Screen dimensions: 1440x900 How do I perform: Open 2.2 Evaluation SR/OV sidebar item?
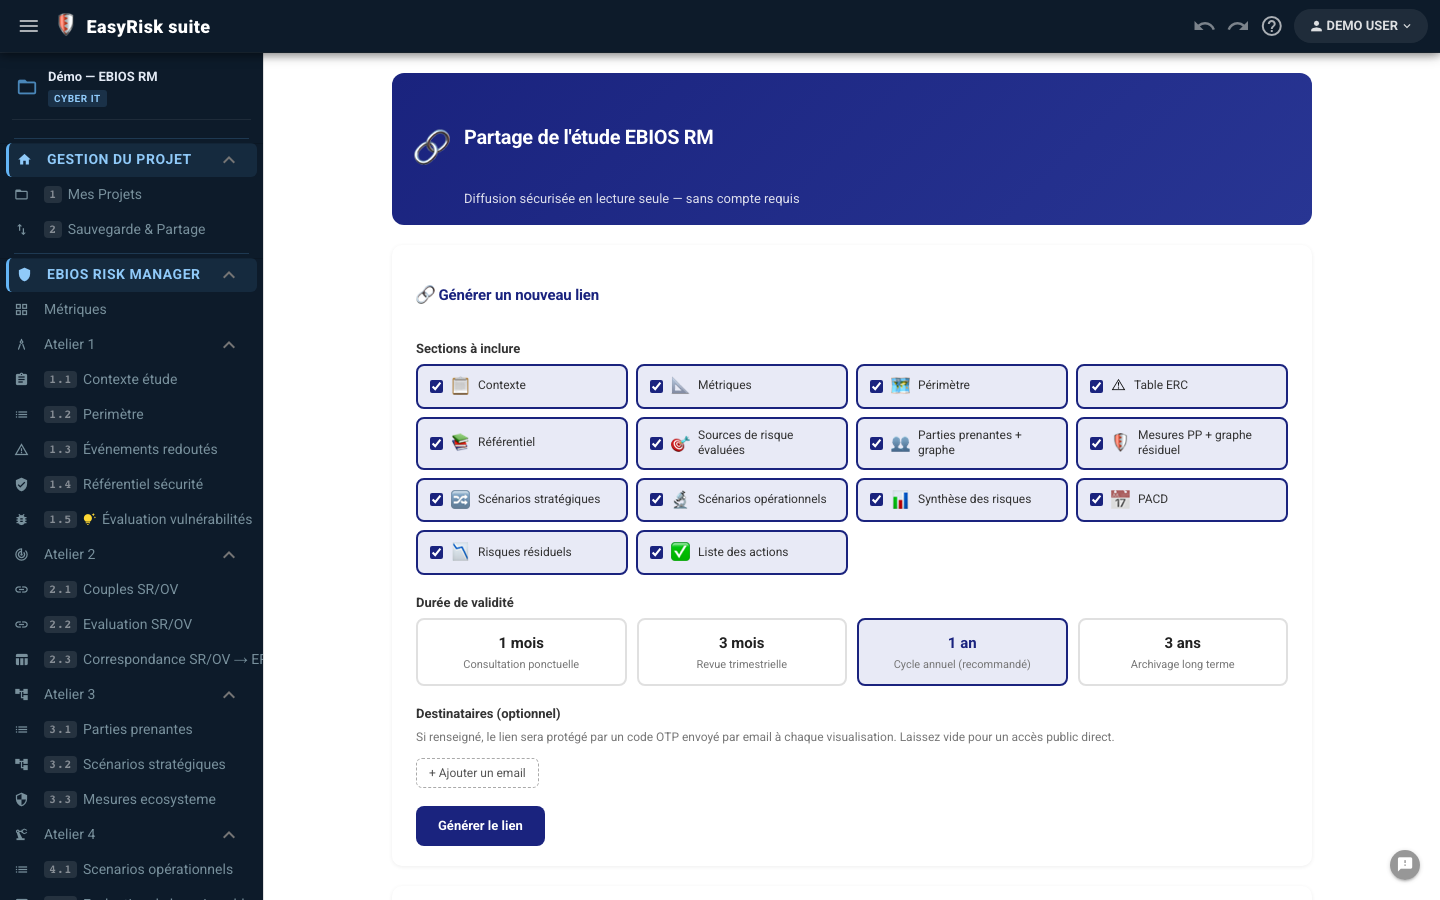(131, 625)
